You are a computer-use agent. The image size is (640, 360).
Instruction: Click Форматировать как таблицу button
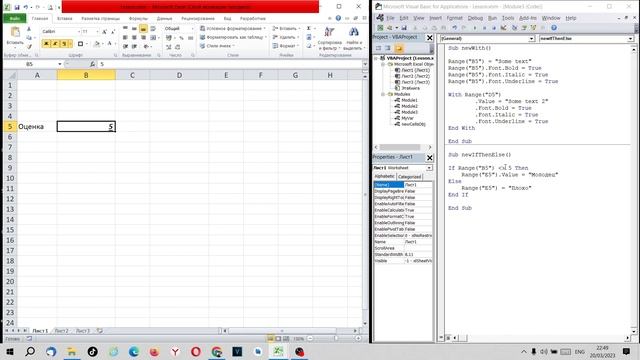[x=233, y=37]
